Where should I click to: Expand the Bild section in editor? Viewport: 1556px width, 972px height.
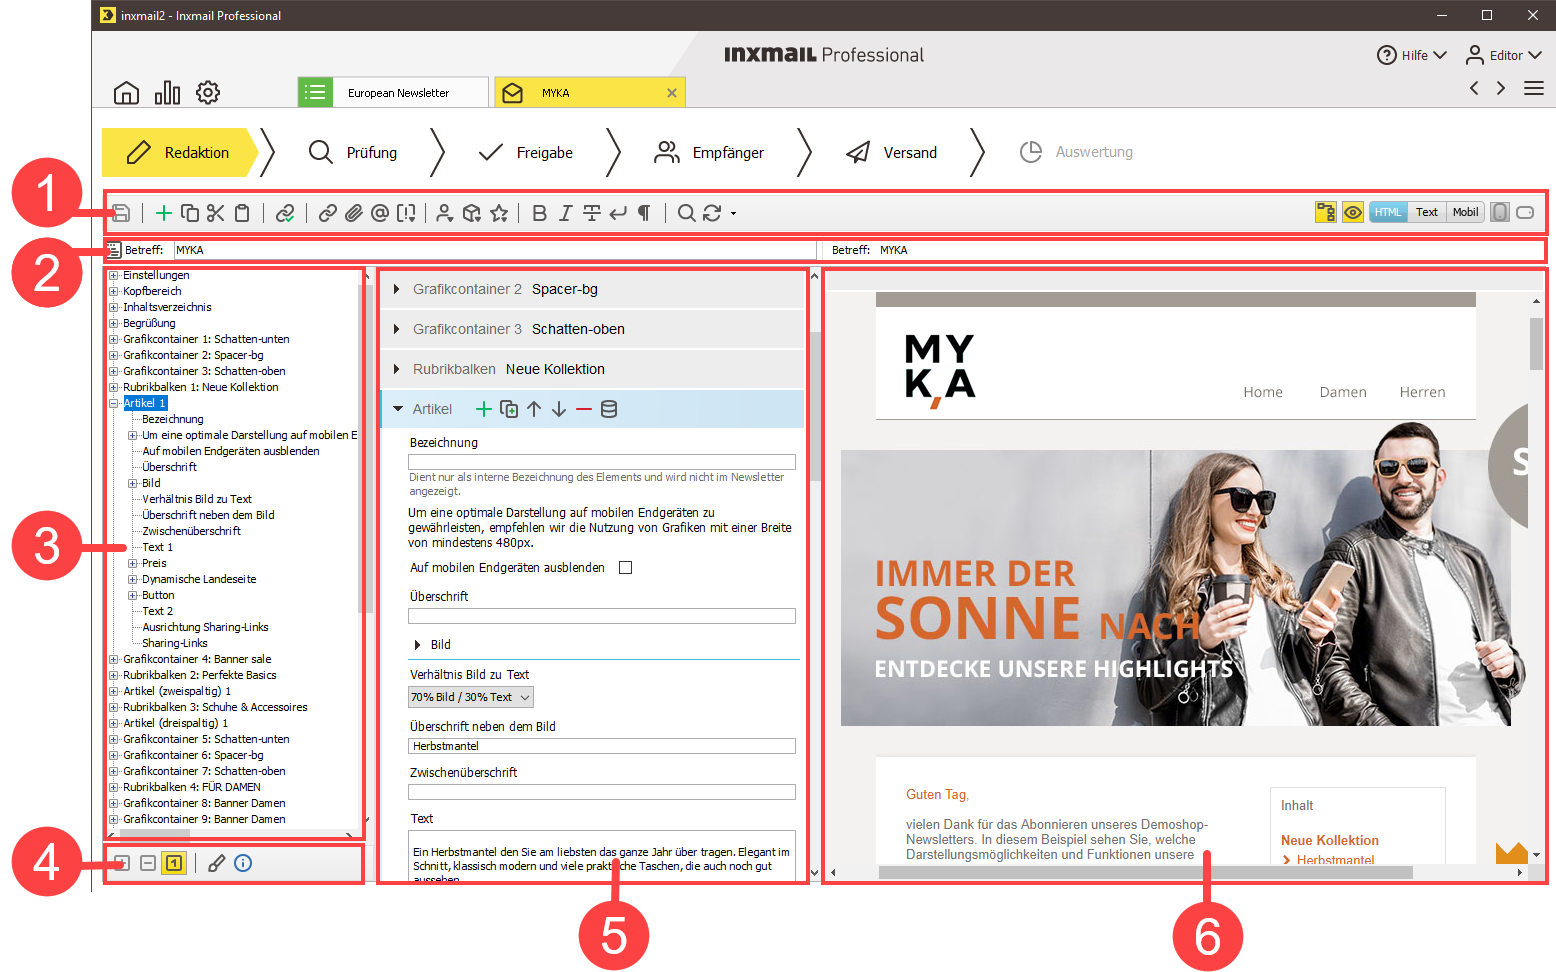click(418, 645)
